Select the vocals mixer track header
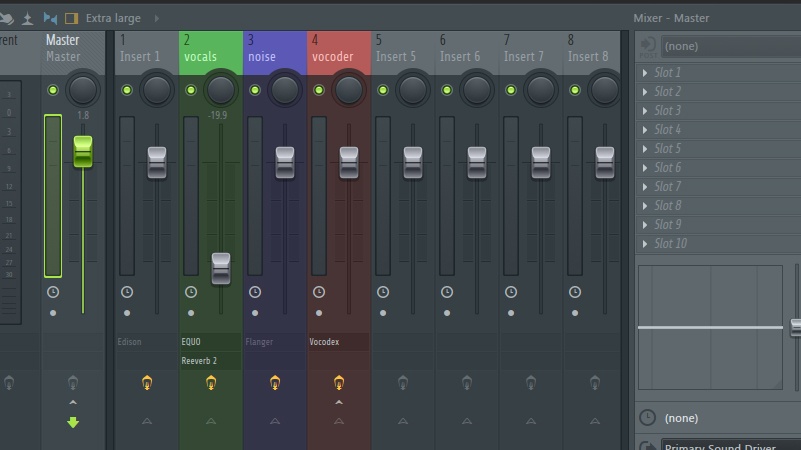This screenshot has height=450, width=801. (x=211, y=49)
